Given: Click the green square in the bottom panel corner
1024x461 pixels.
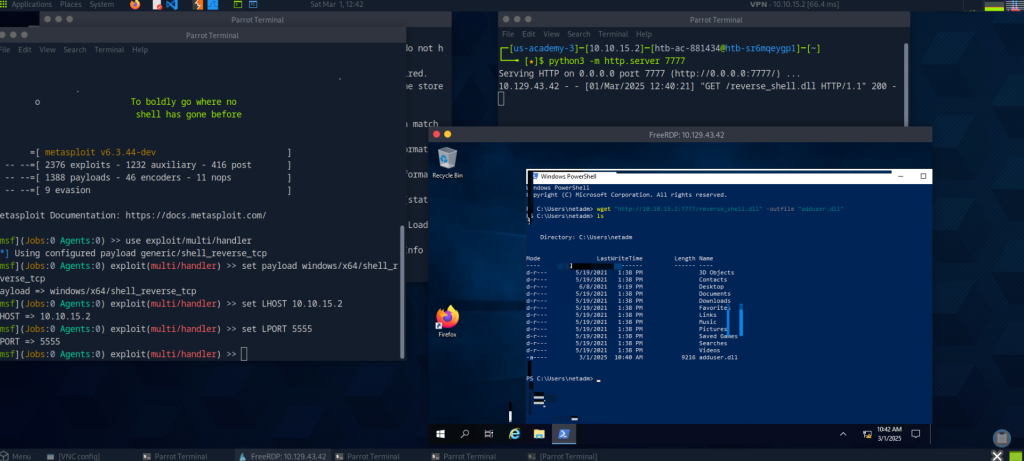Looking at the screenshot, I should (1016, 456).
